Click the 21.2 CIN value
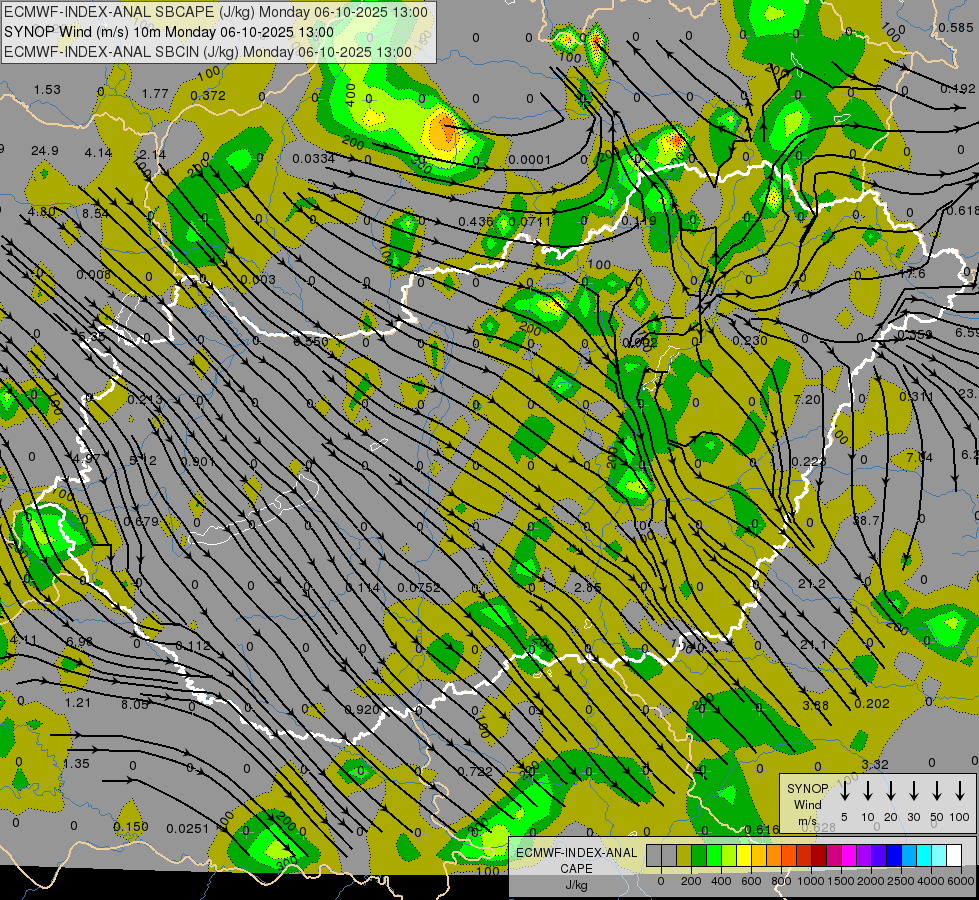 coord(812,583)
